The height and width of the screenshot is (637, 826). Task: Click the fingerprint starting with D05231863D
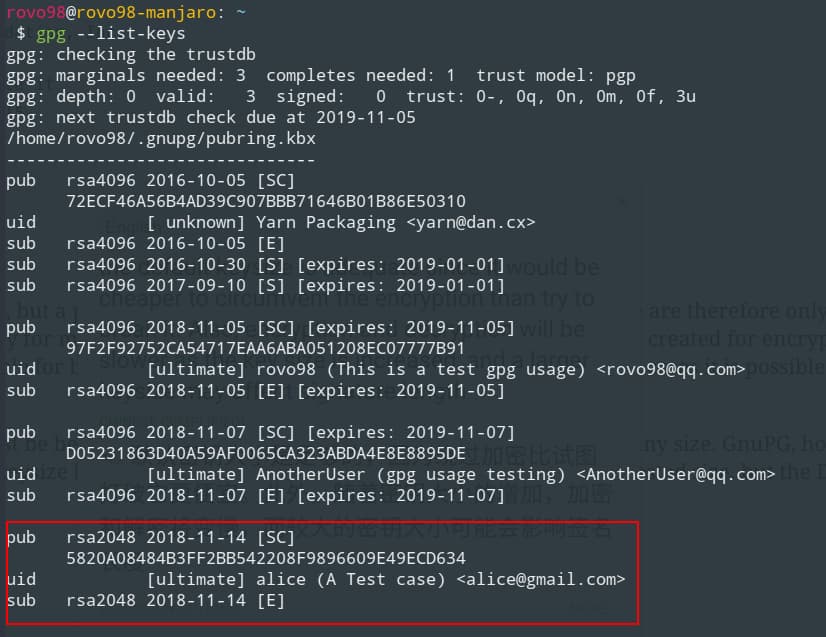[265, 453]
